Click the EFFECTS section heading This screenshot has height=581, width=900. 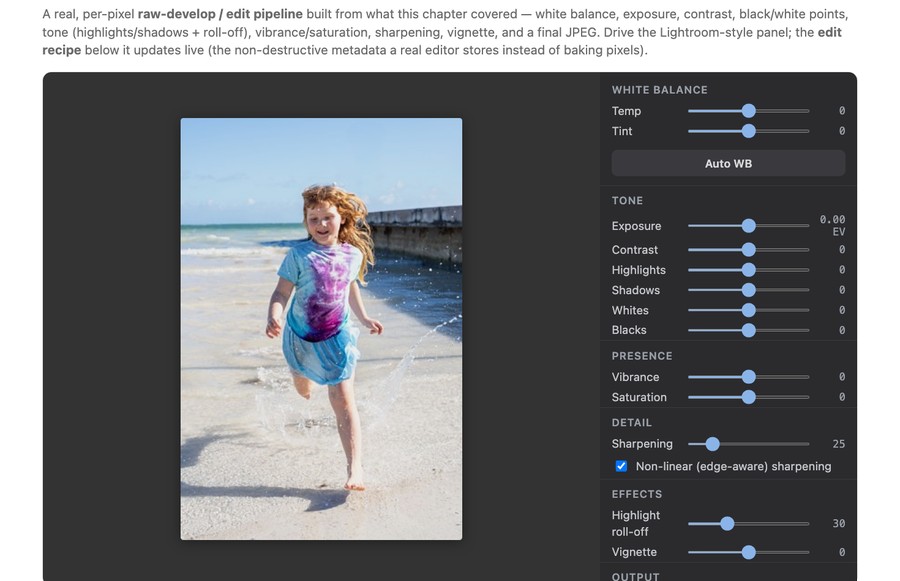[x=637, y=494]
